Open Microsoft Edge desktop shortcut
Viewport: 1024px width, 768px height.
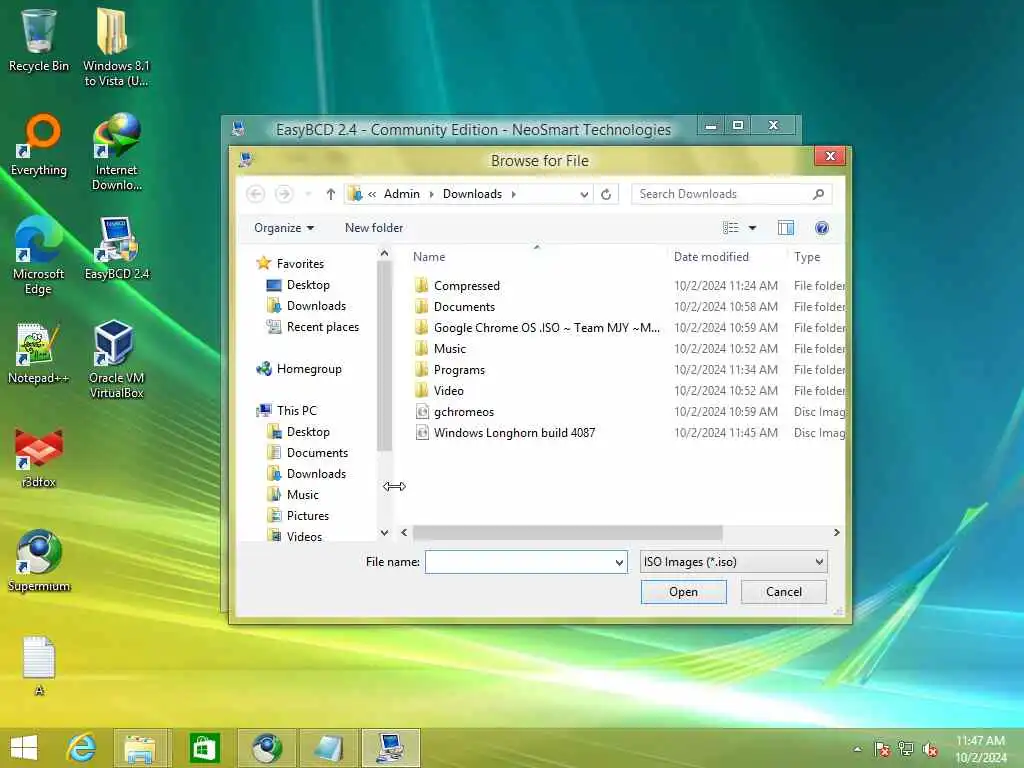(39, 256)
